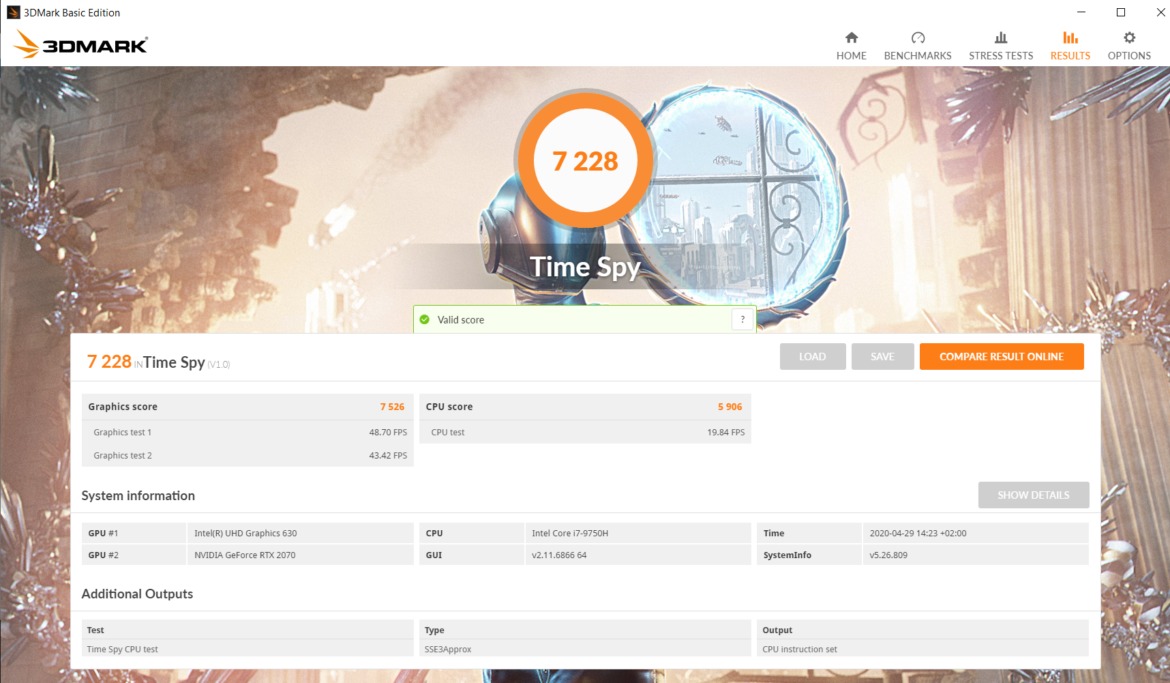Click the orange 7 228 score circle
The image size is (1170, 683).
pyautogui.click(x=585, y=161)
